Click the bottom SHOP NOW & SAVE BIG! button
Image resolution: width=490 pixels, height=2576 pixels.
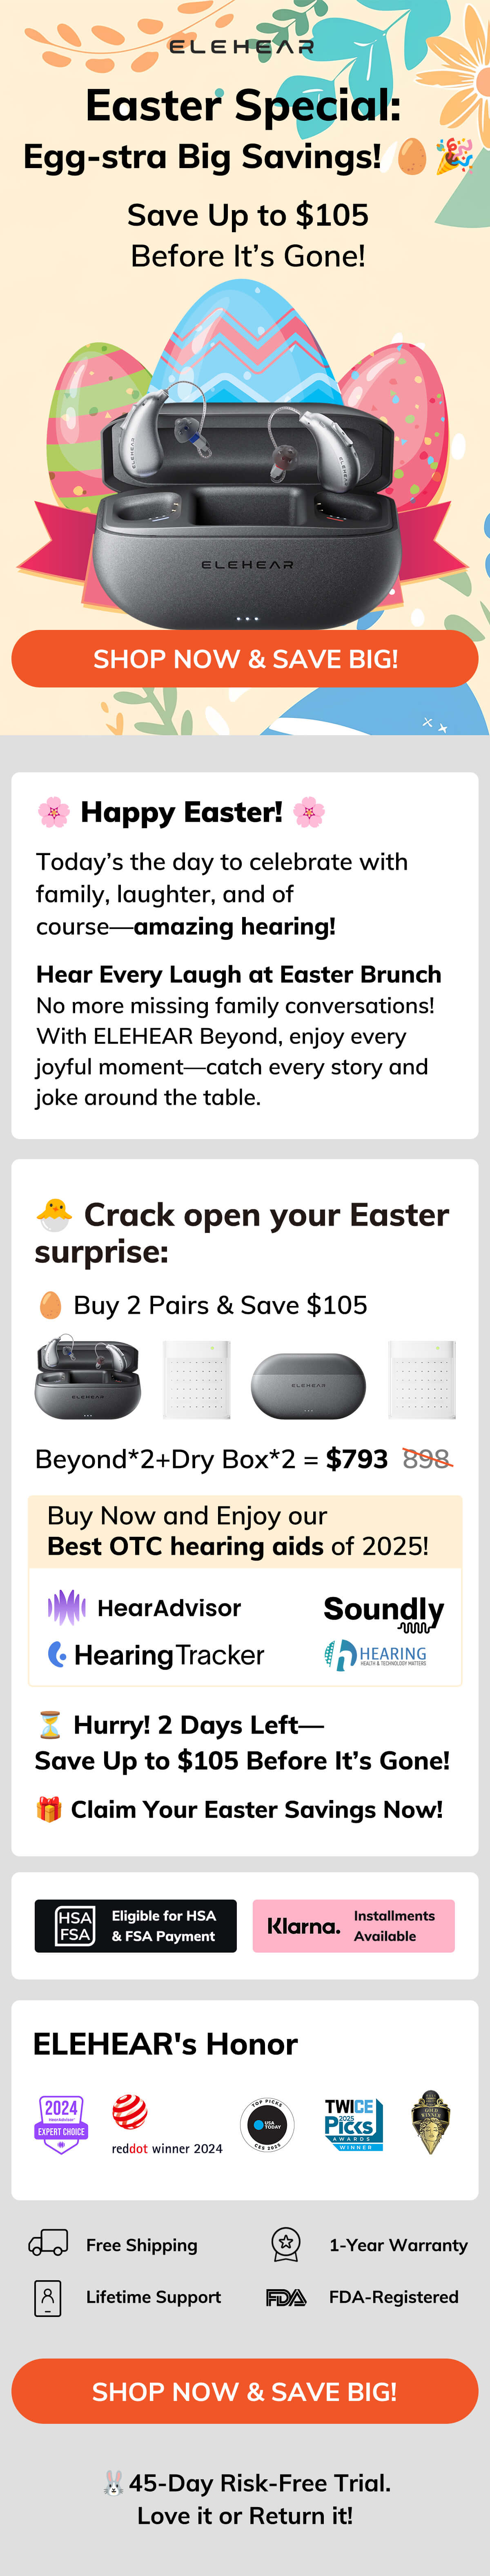coord(245,2391)
